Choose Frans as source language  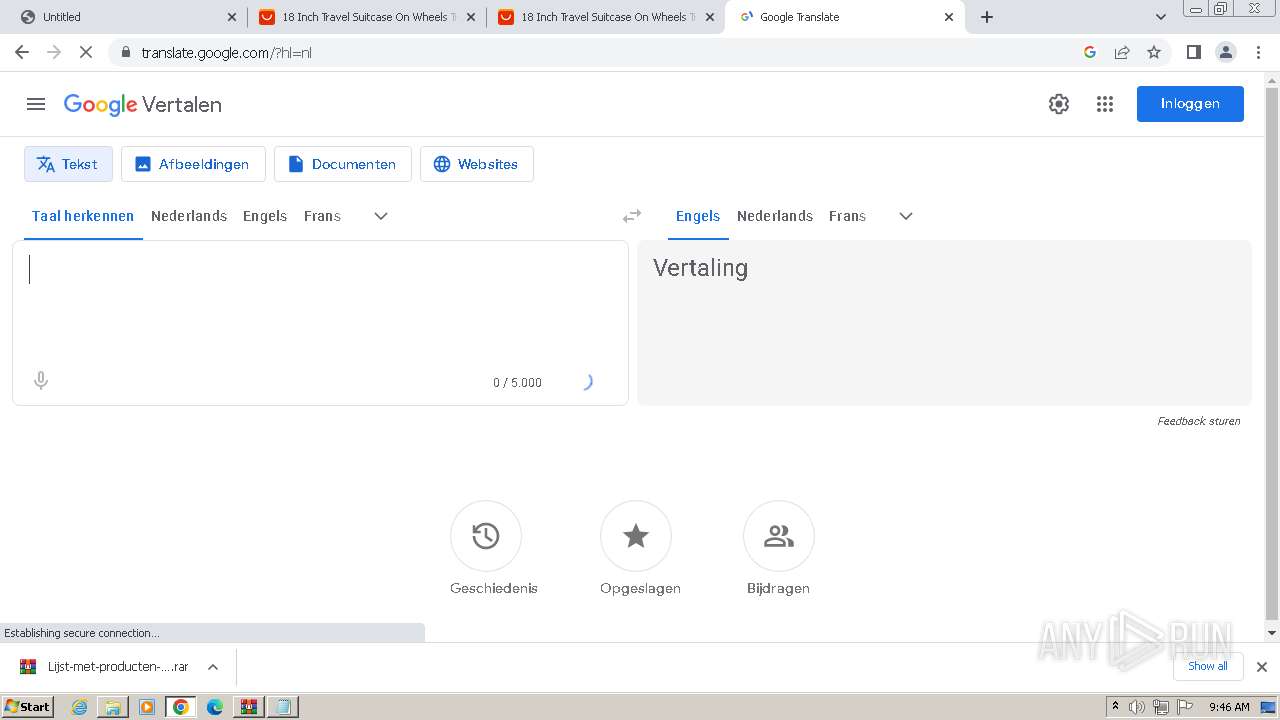pos(322,216)
